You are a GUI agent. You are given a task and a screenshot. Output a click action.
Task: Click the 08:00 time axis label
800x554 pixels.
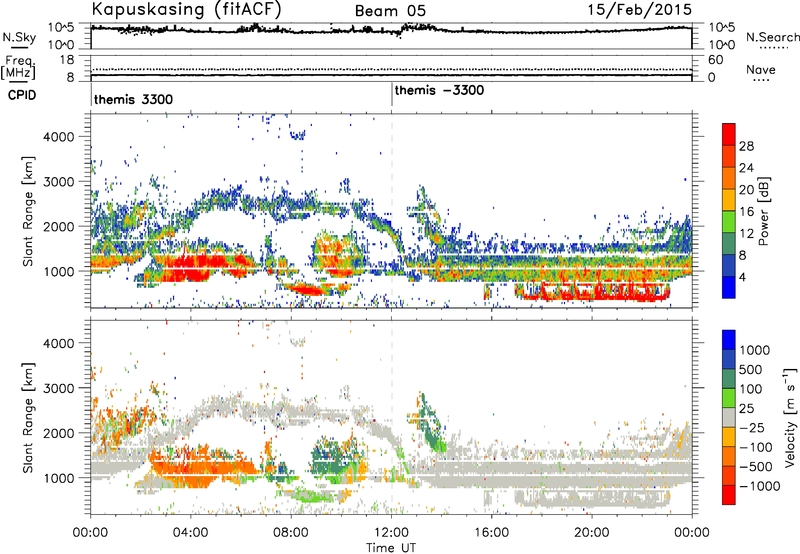[x=291, y=533]
